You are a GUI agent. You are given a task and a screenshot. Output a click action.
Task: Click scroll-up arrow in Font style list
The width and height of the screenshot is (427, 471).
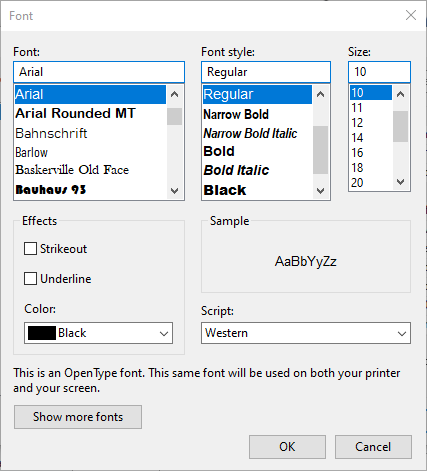click(x=320, y=94)
